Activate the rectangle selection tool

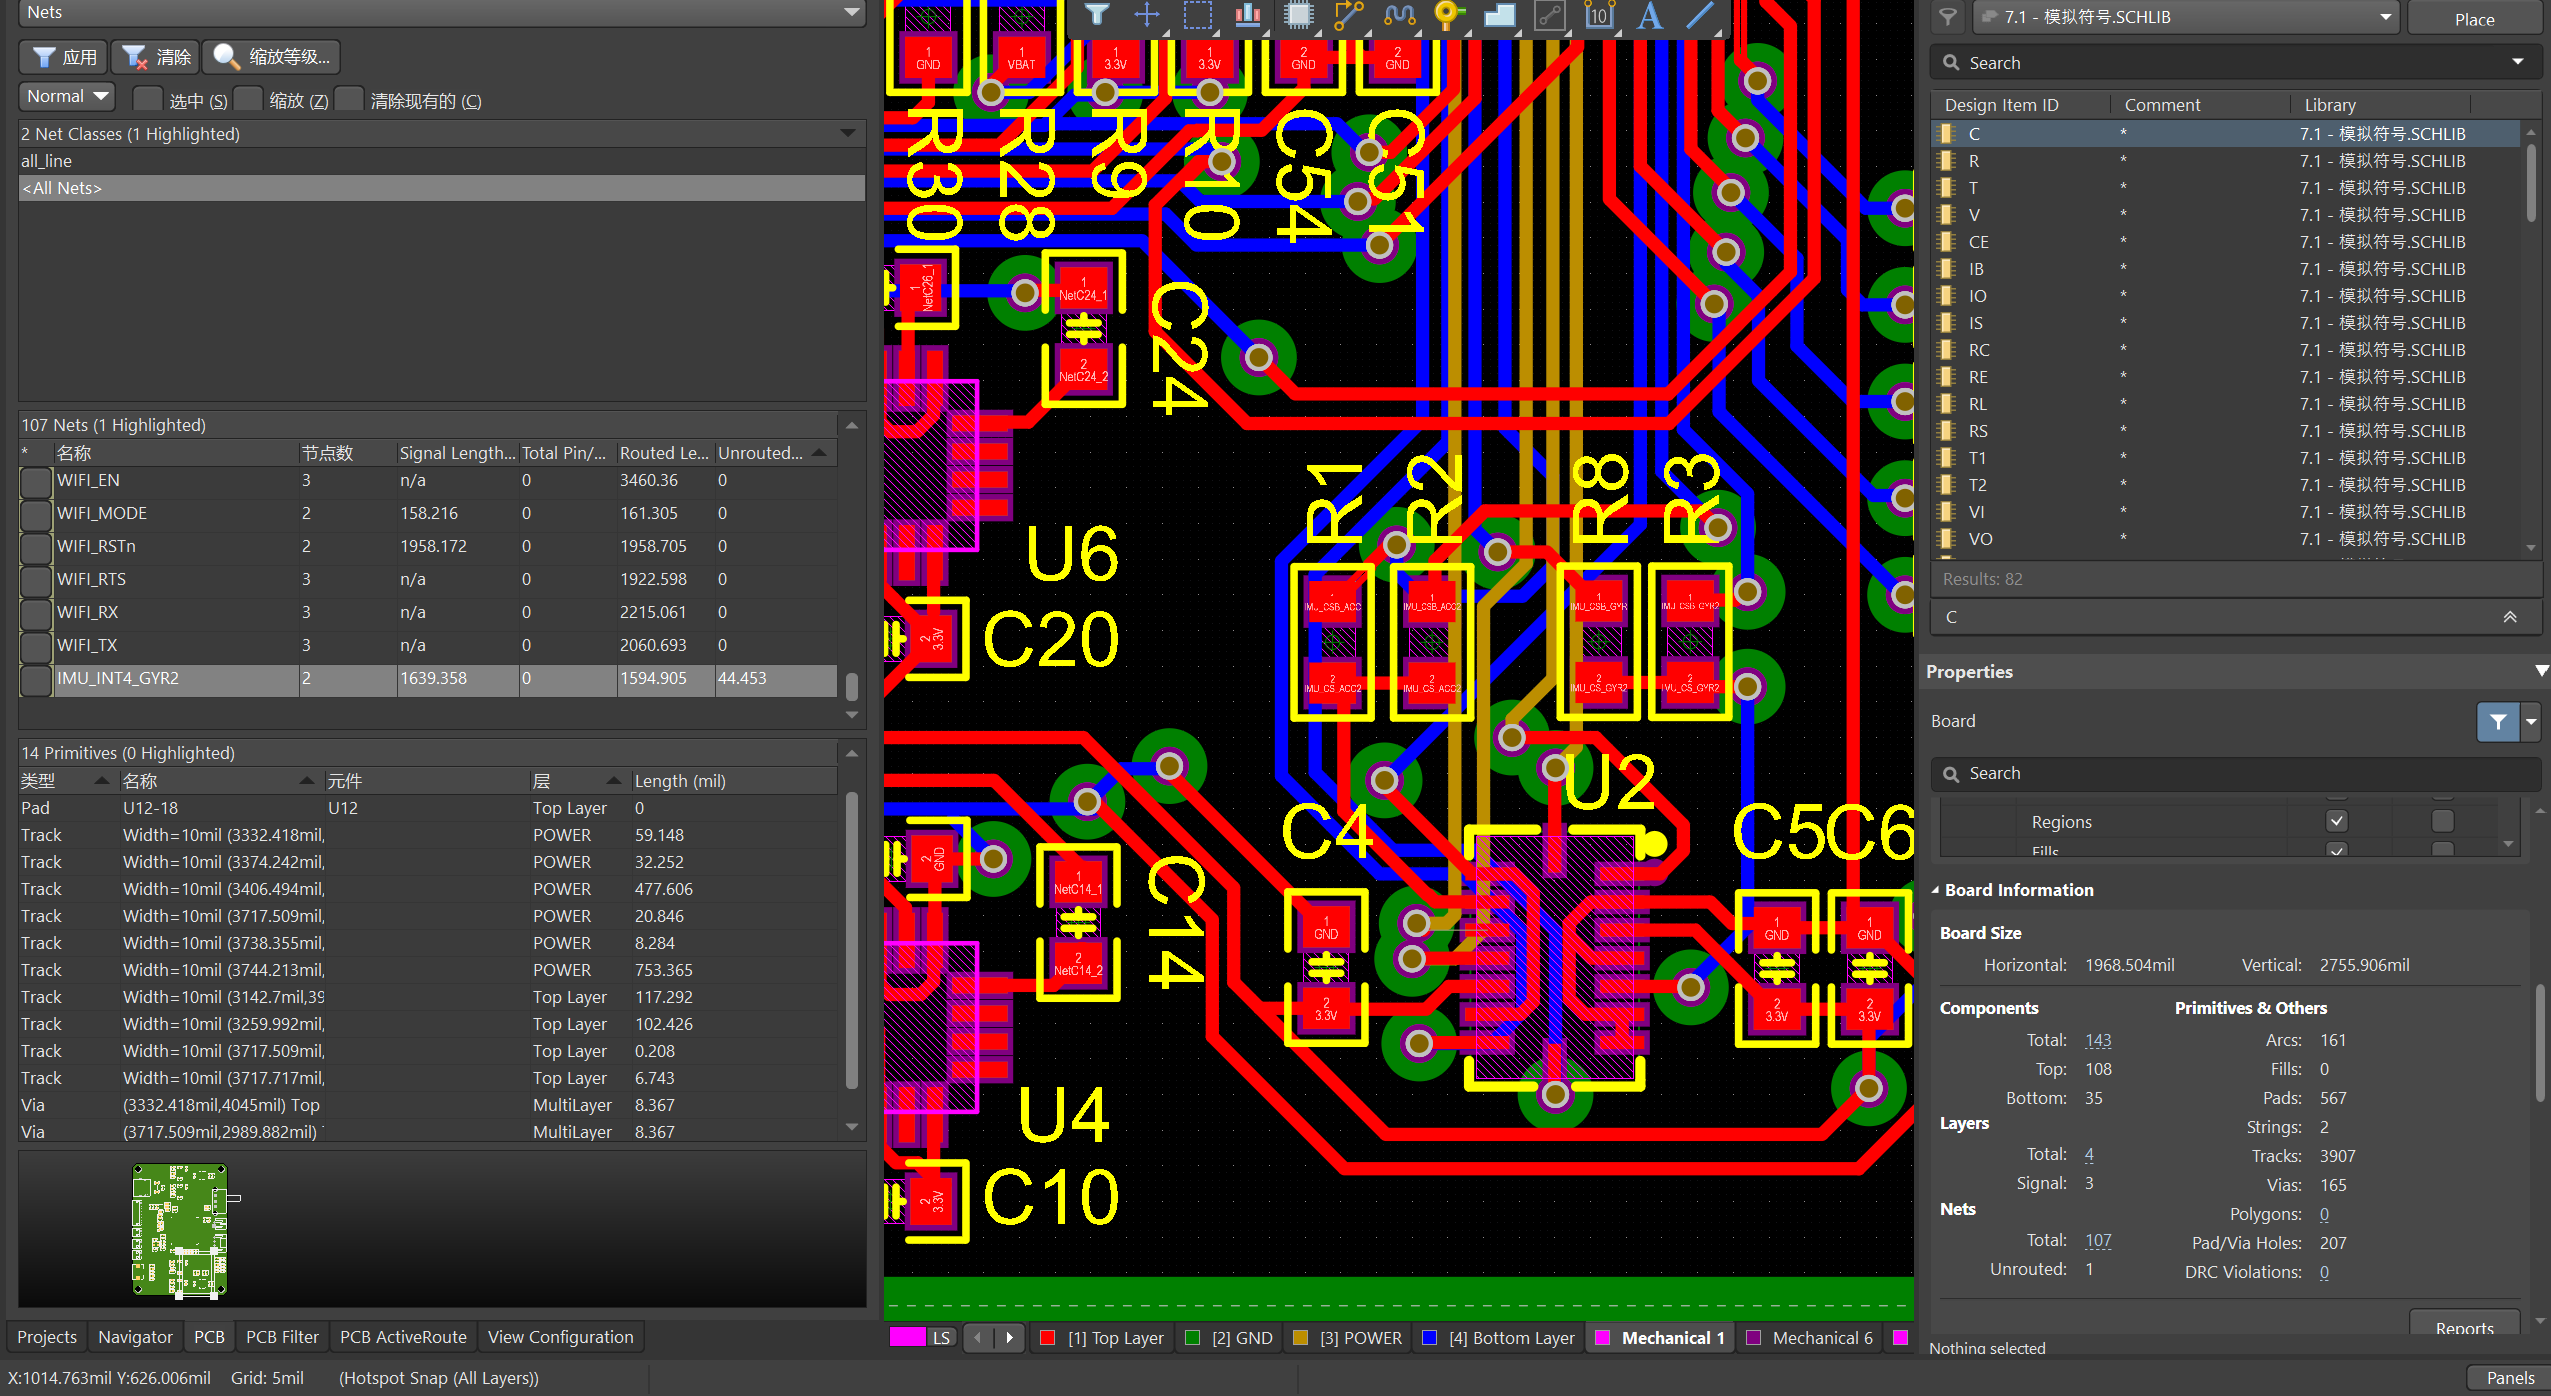(x=1197, y=14)
